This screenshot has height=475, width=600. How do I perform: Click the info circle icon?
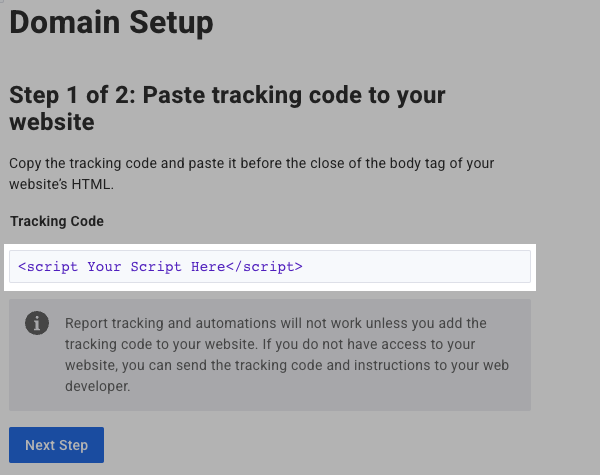(37, 323)
